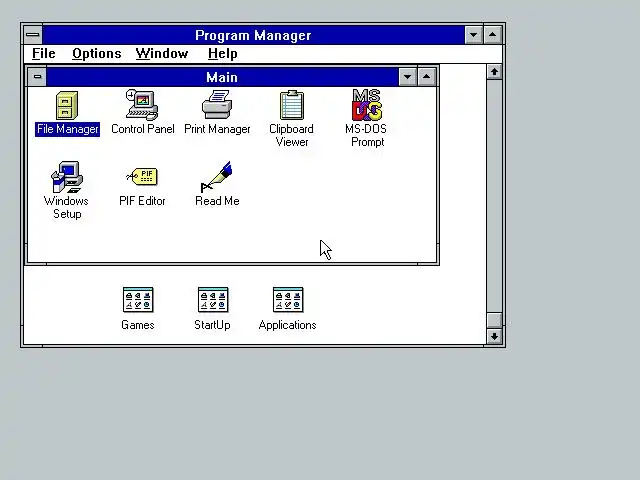Select the StartUp group icon
This screenshot has width=640, height=480.
click(213, 300)
